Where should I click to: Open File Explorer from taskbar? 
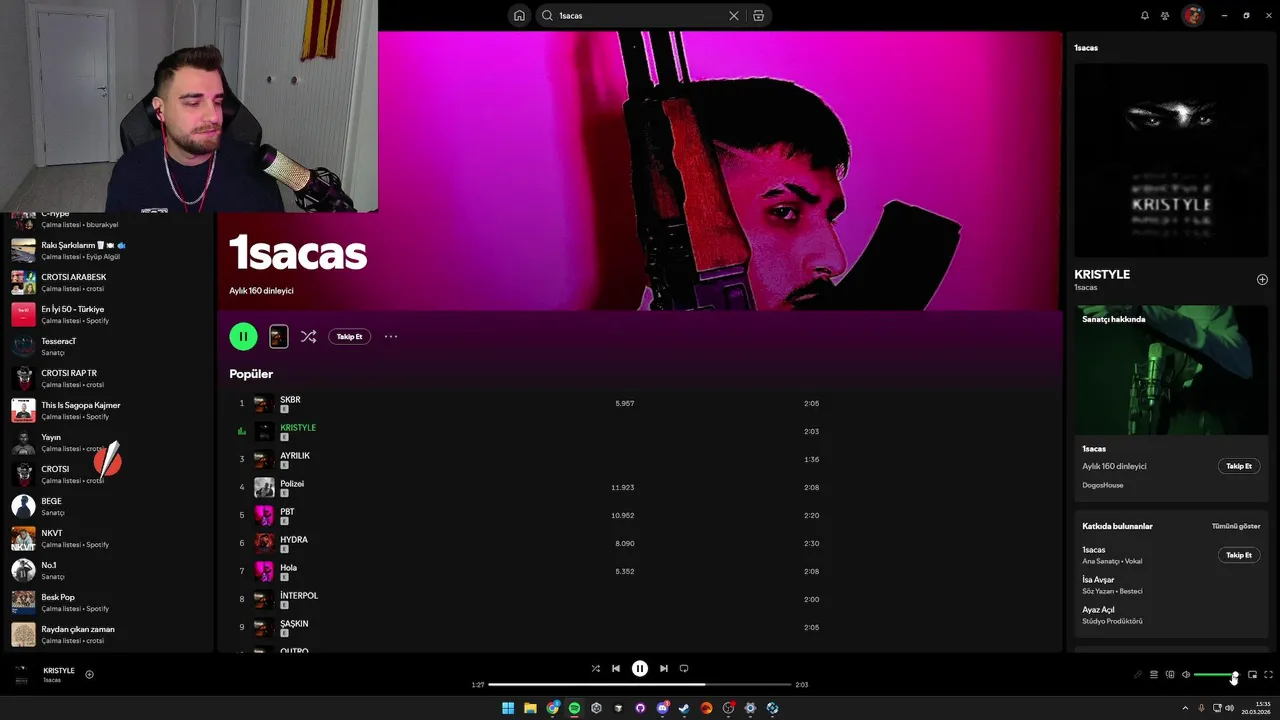pos(530,708)
